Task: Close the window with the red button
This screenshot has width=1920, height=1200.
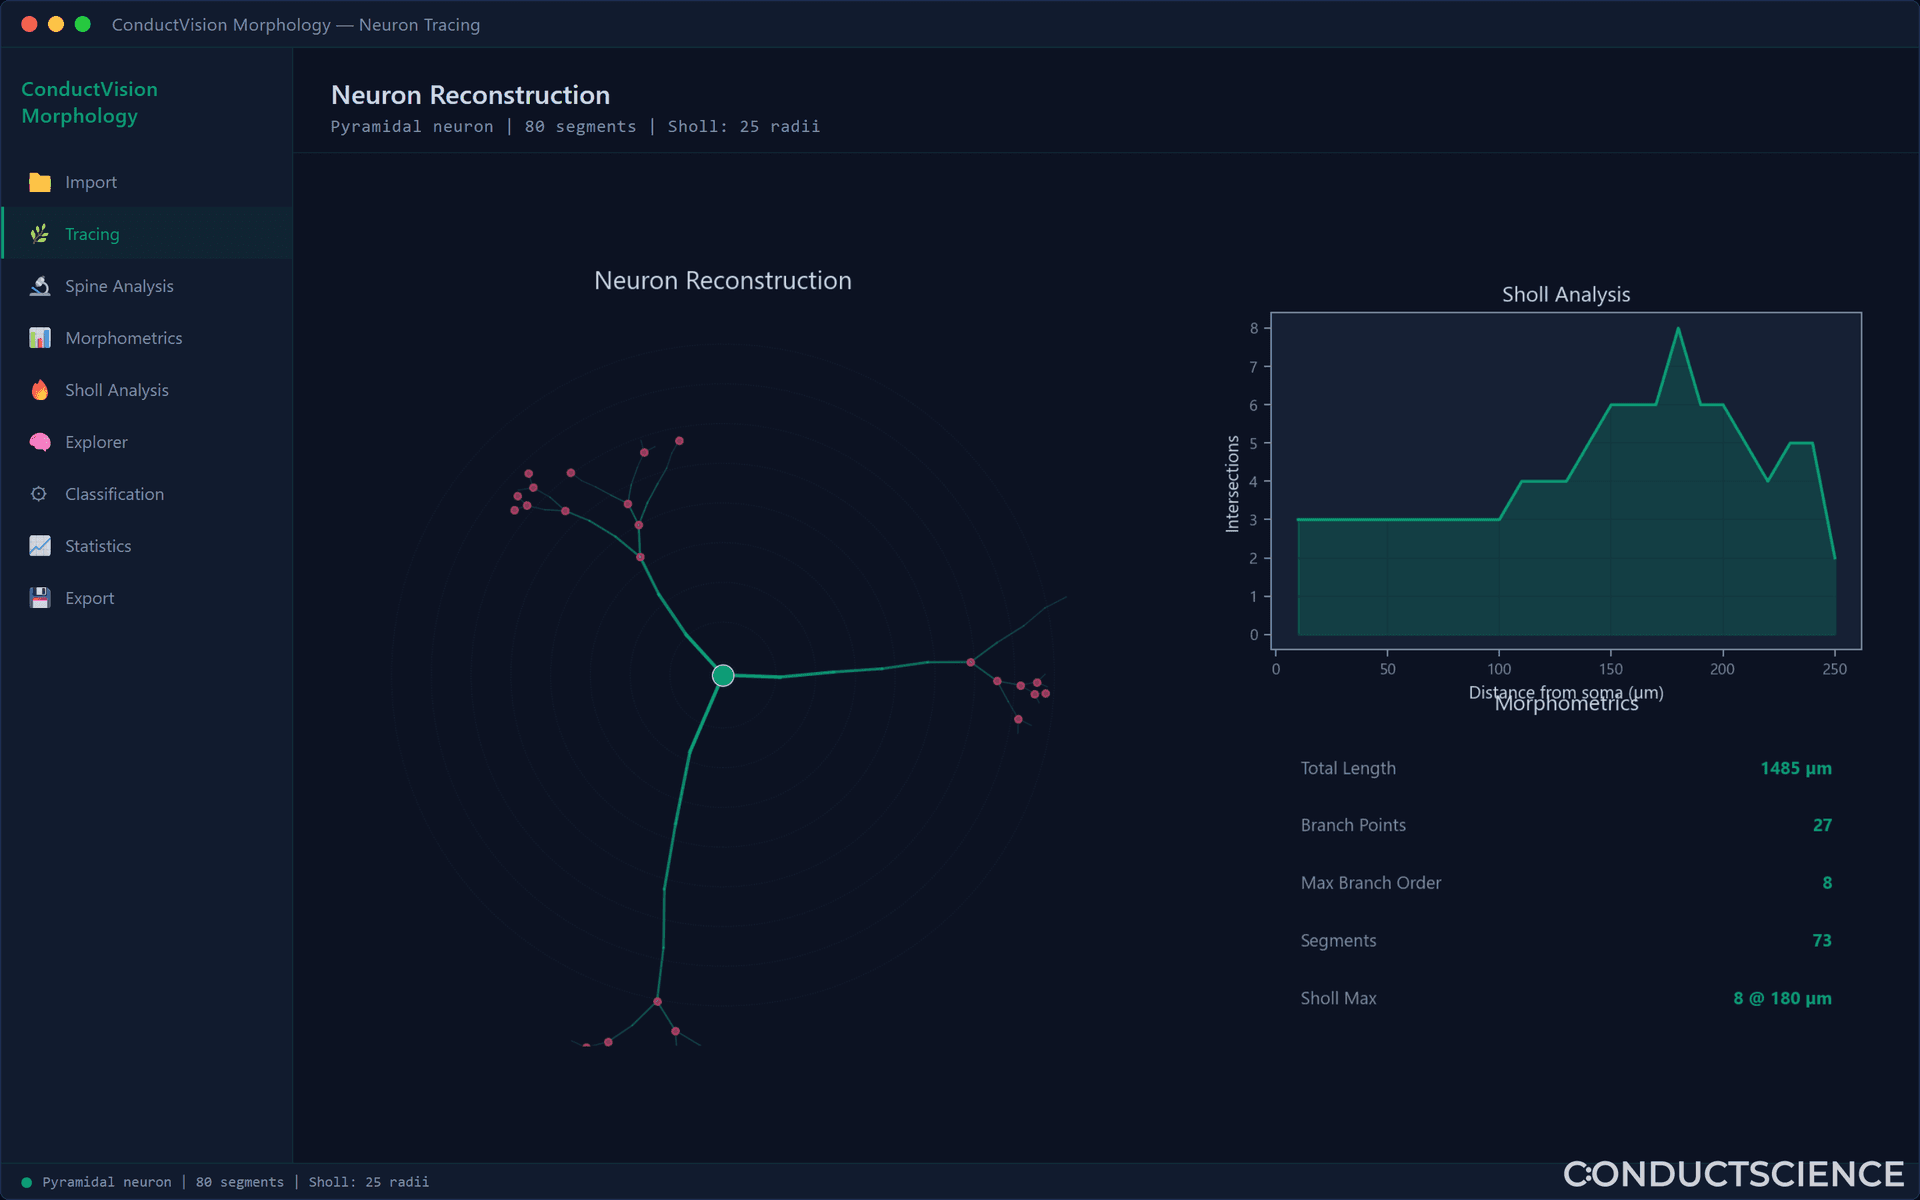Action: 29,24
